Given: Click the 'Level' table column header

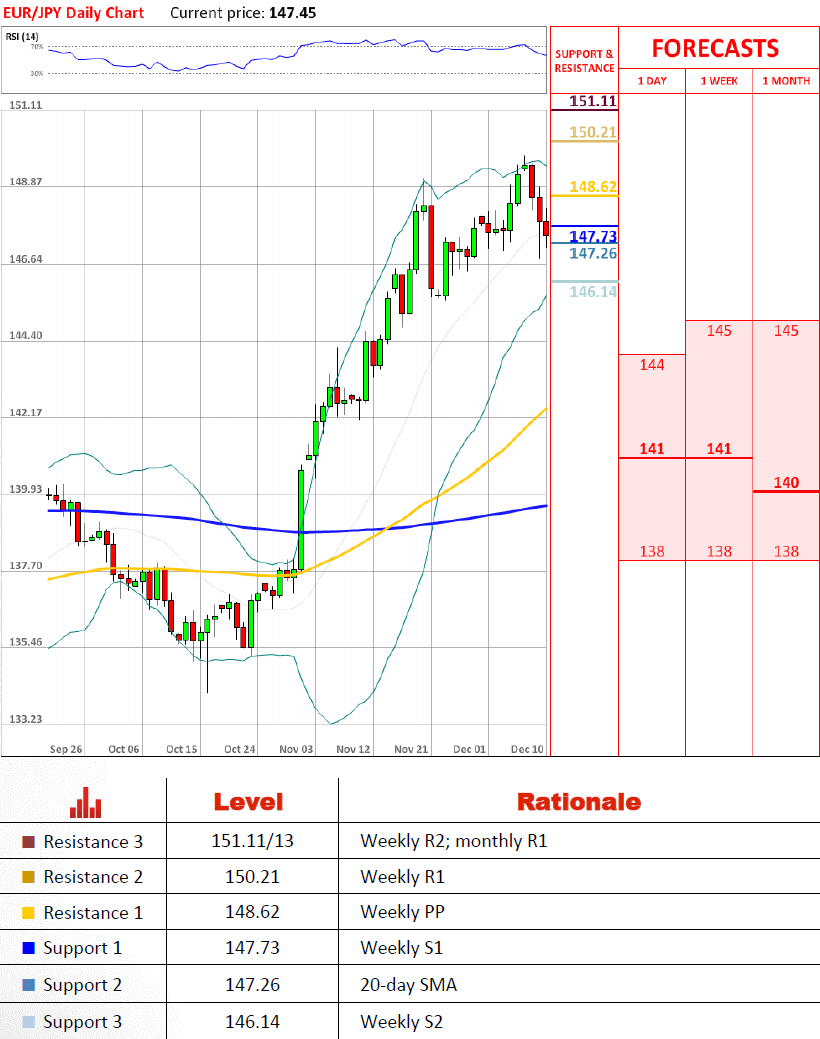Looking at the screenshot, I should pos(249,802).
